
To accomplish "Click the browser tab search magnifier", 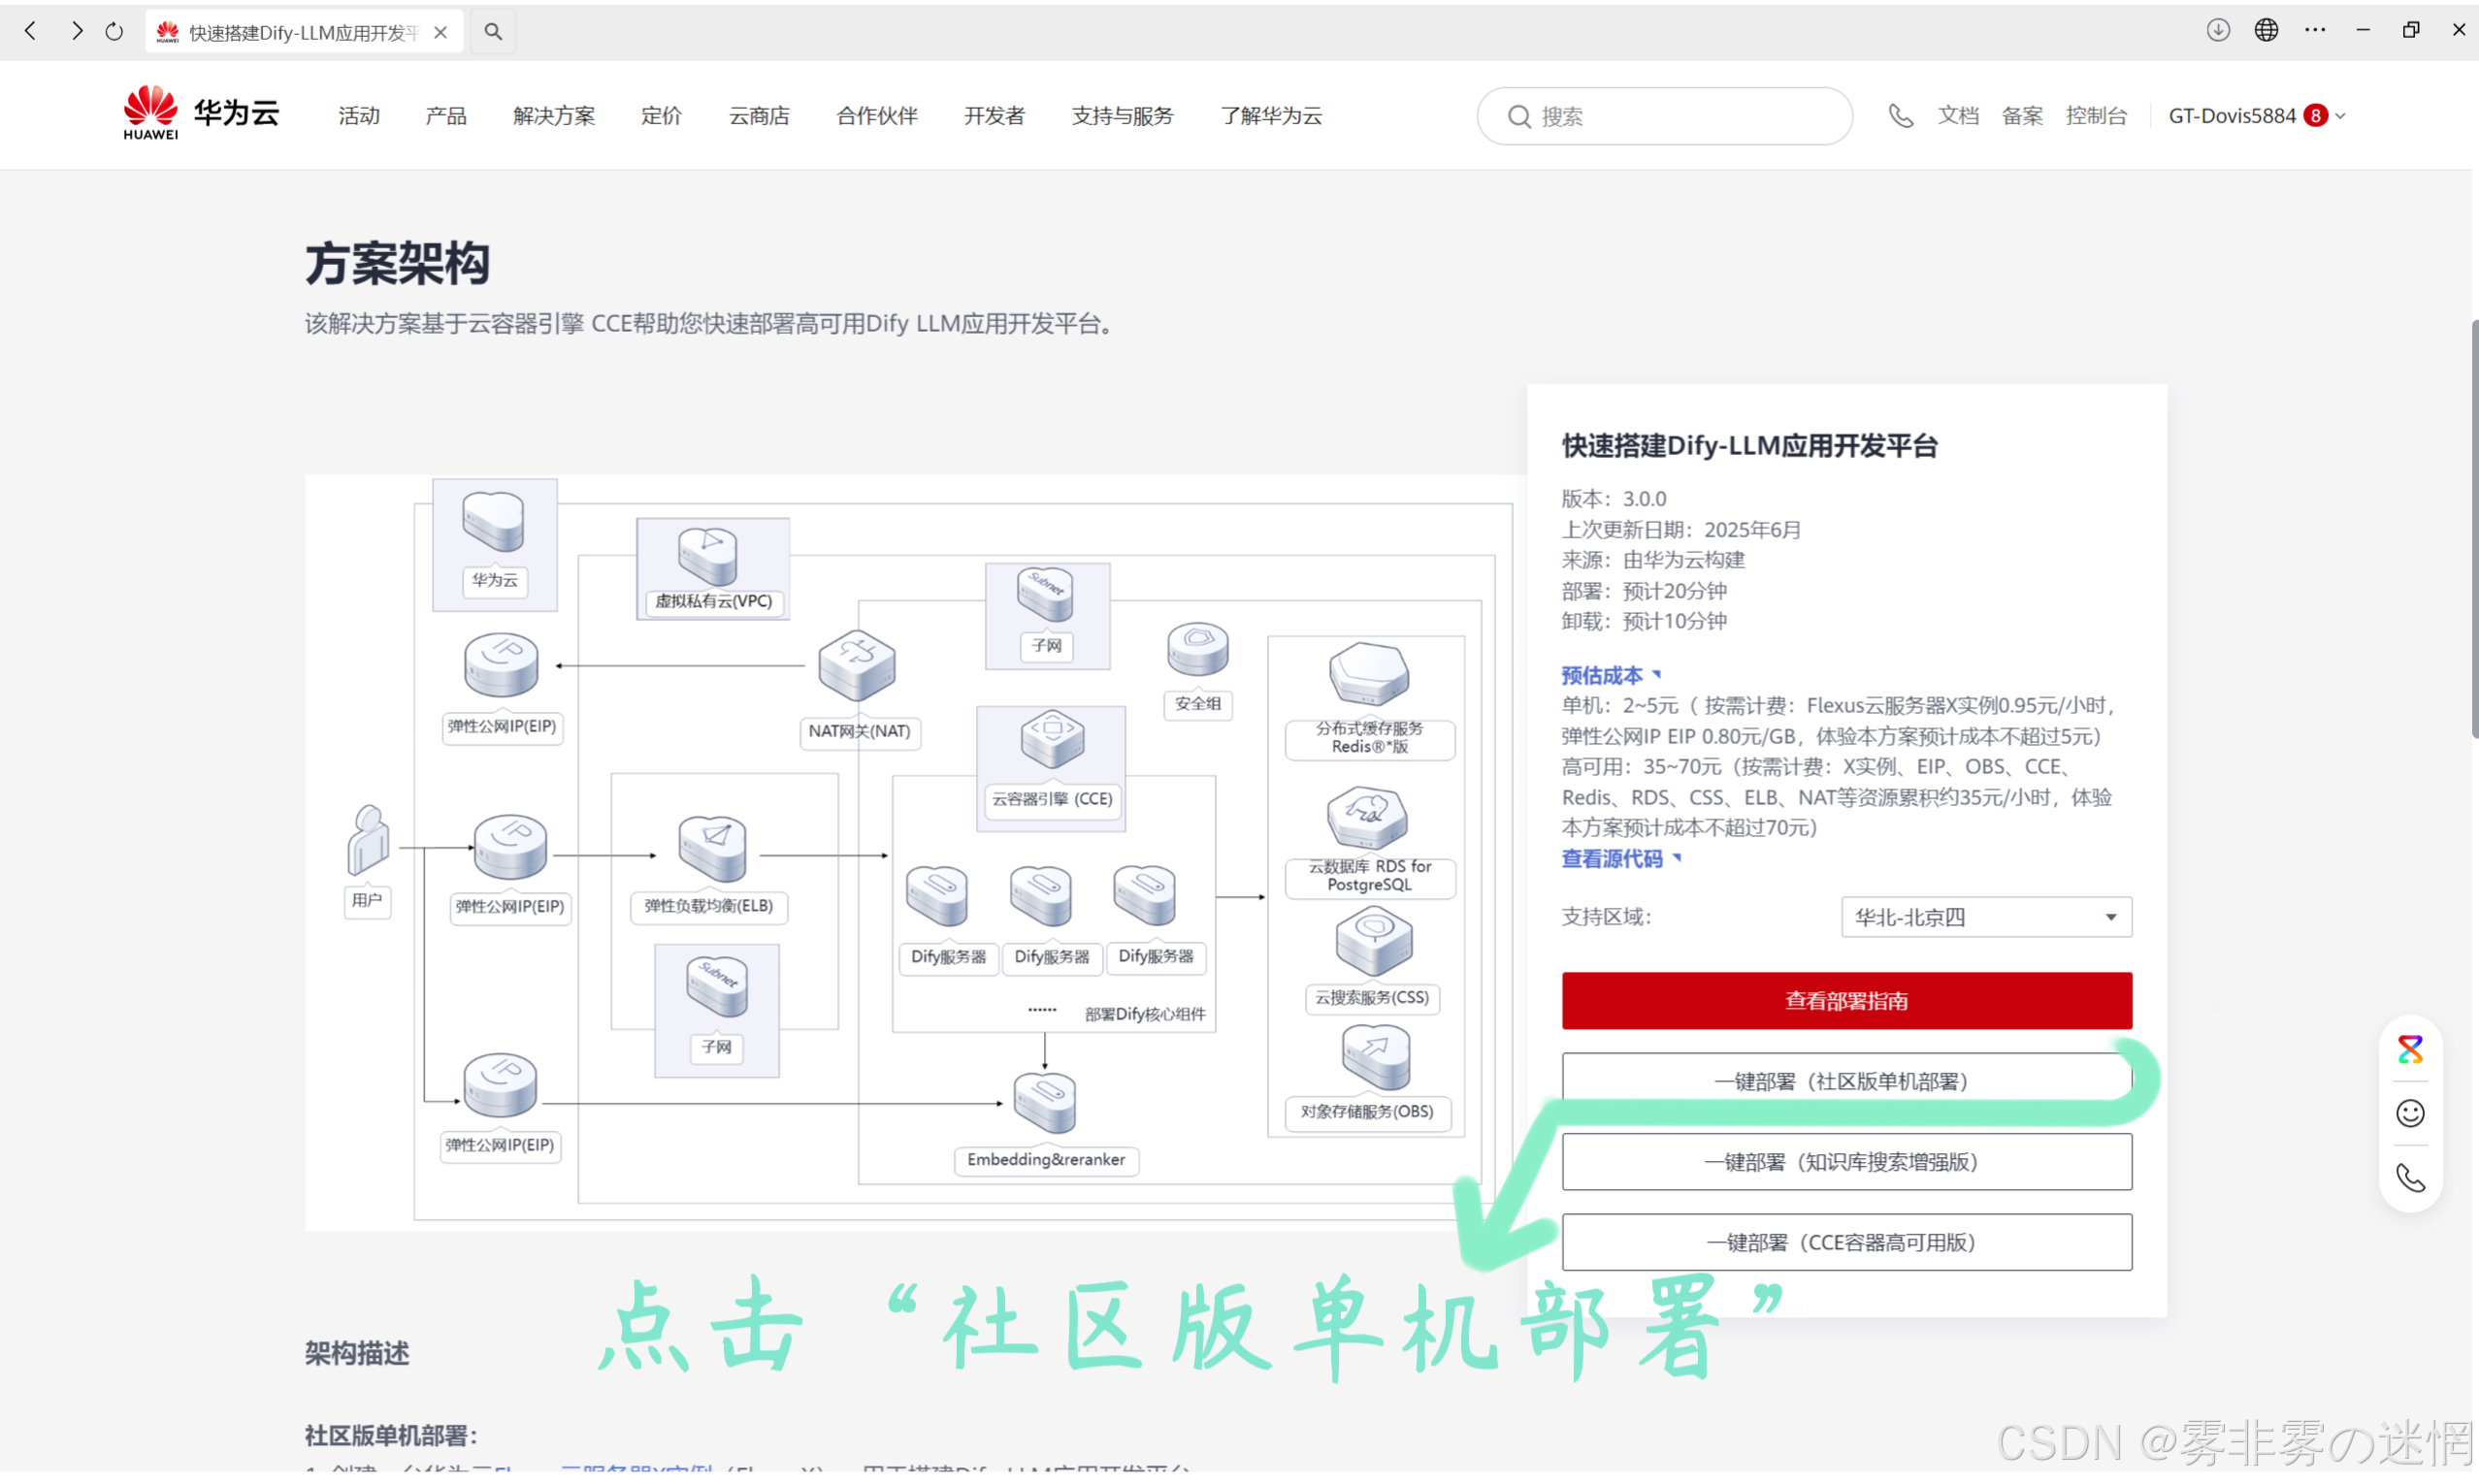I will point(493,32).
